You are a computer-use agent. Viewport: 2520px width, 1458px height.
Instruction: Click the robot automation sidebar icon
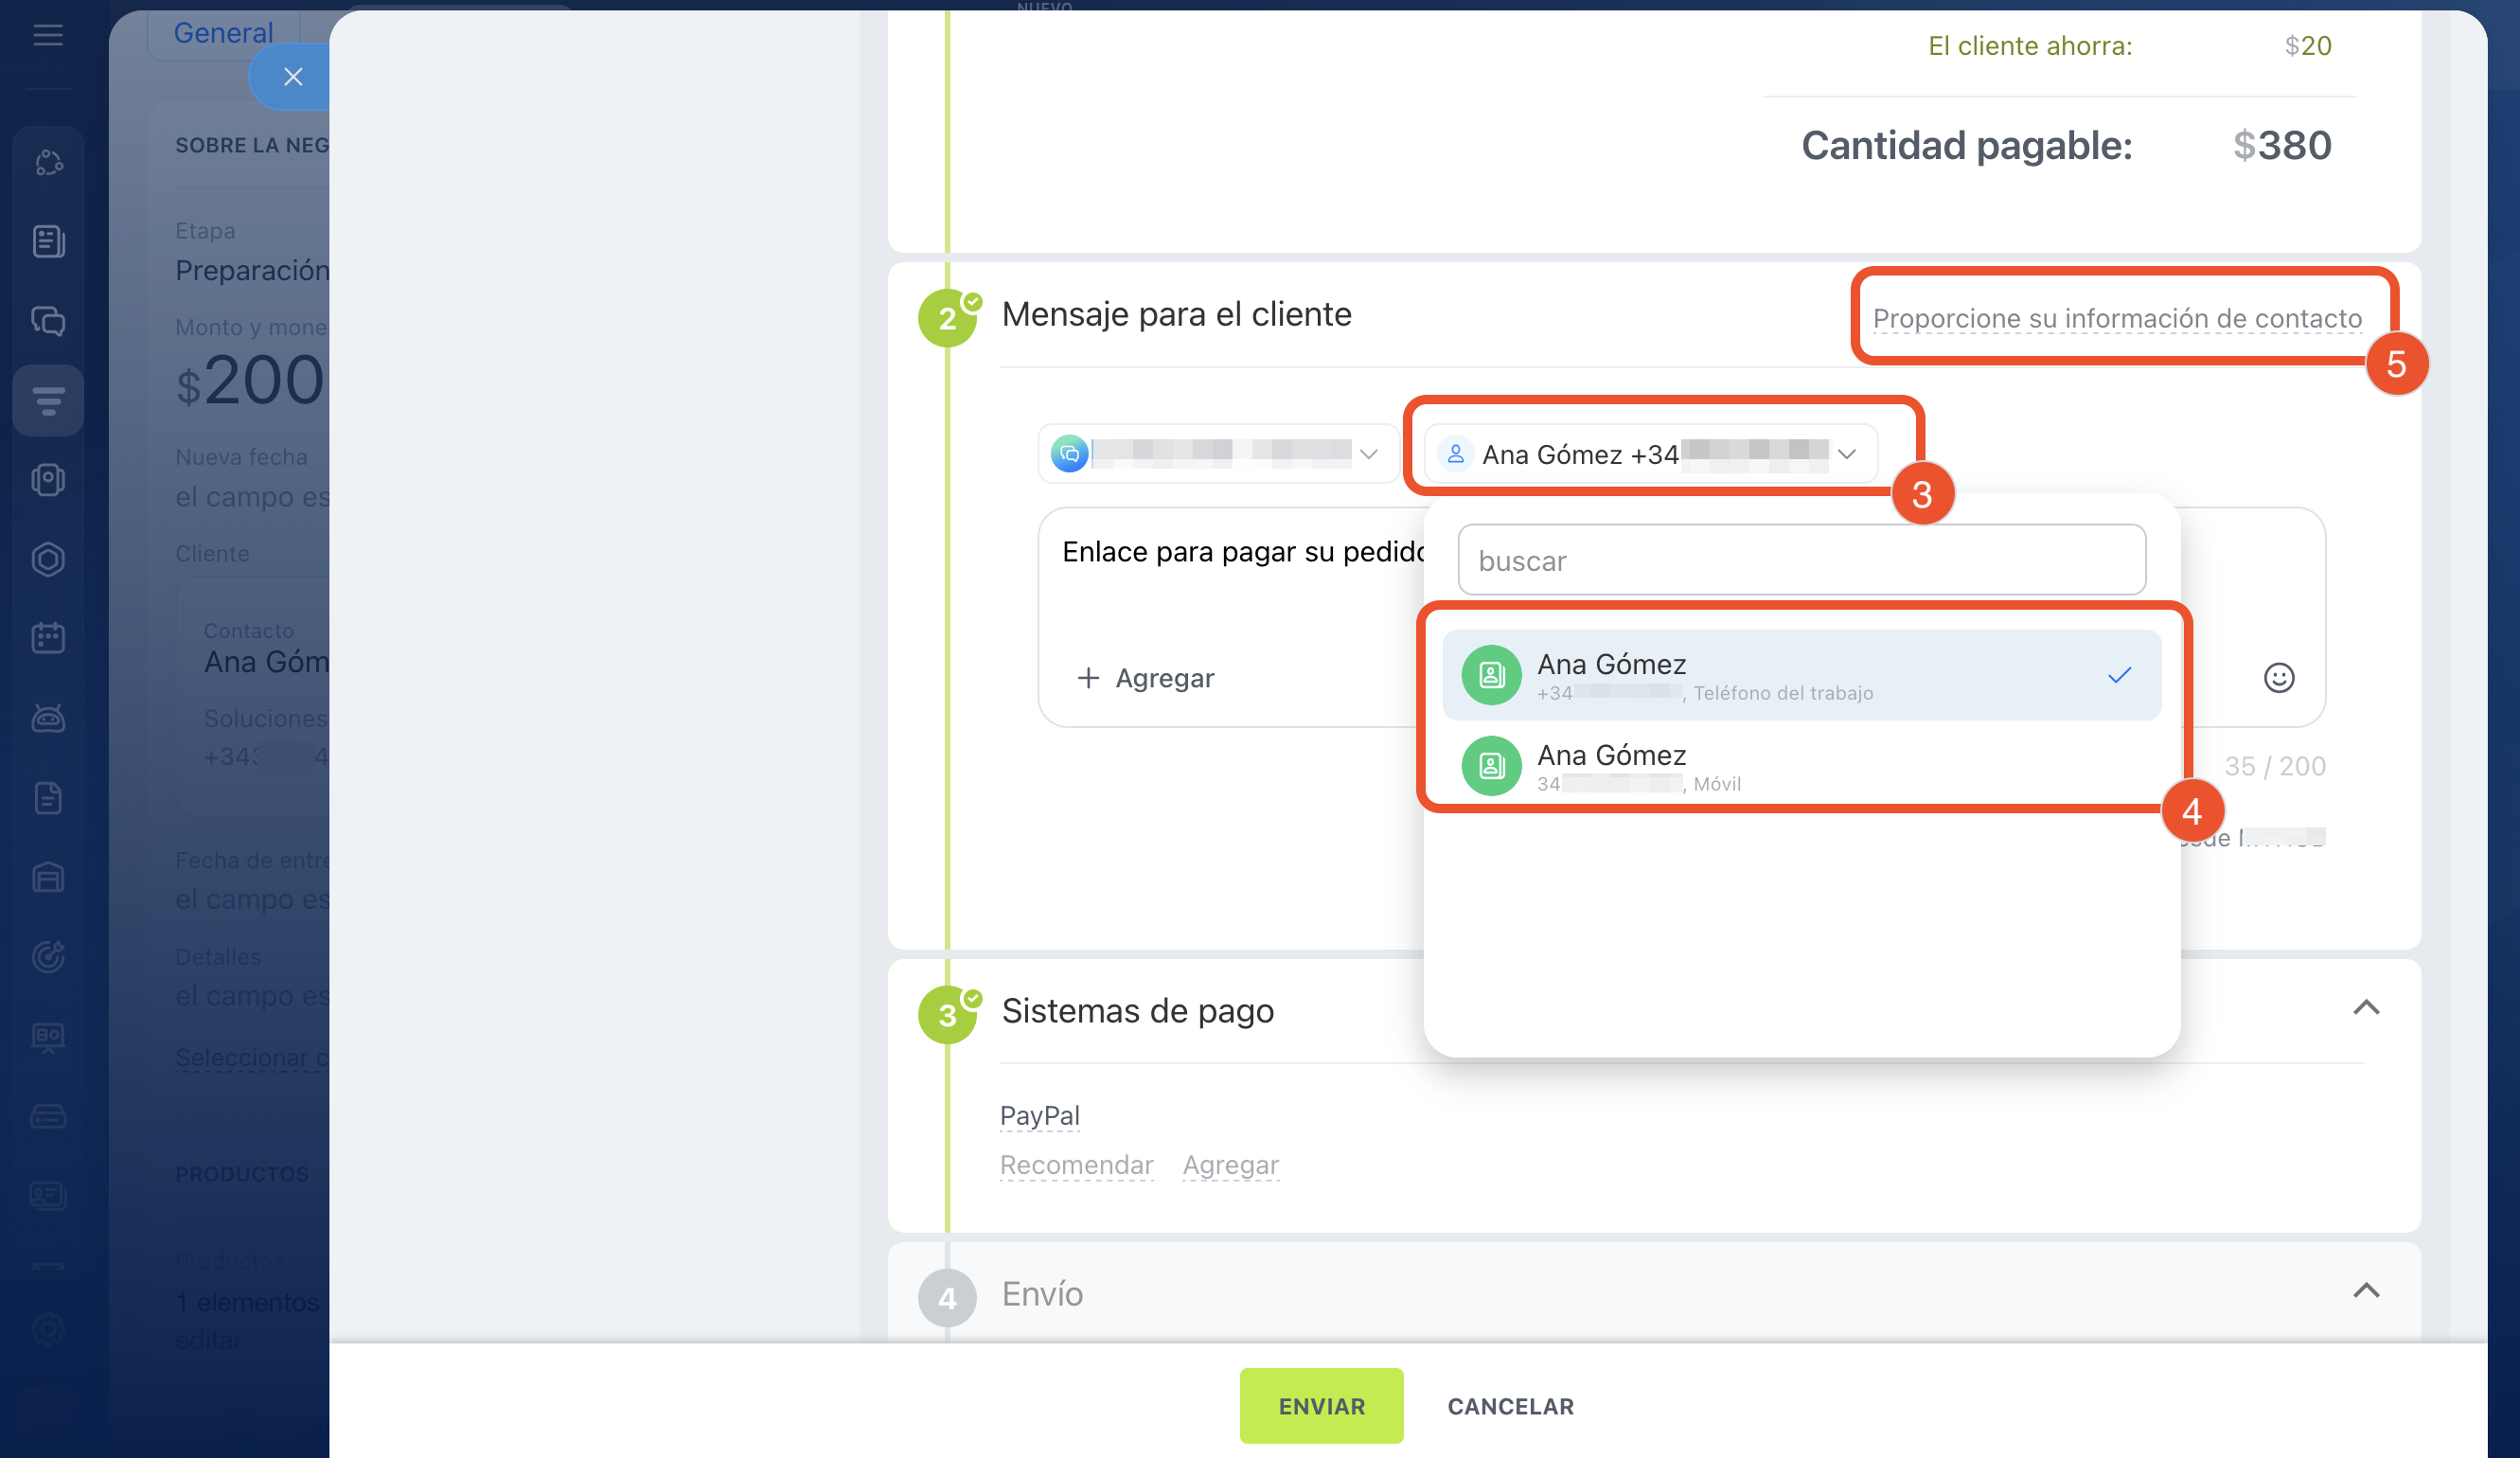[x=48, y=718]
